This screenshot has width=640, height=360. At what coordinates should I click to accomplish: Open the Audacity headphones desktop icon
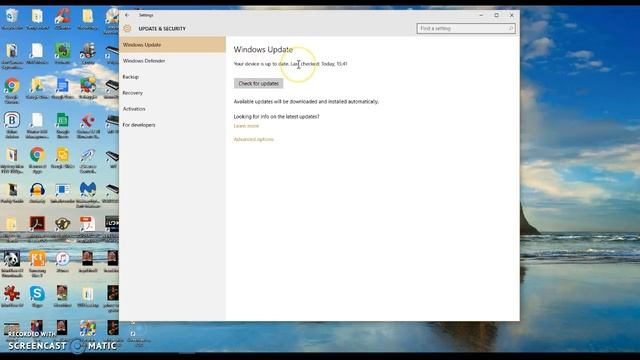coord(37,190)
